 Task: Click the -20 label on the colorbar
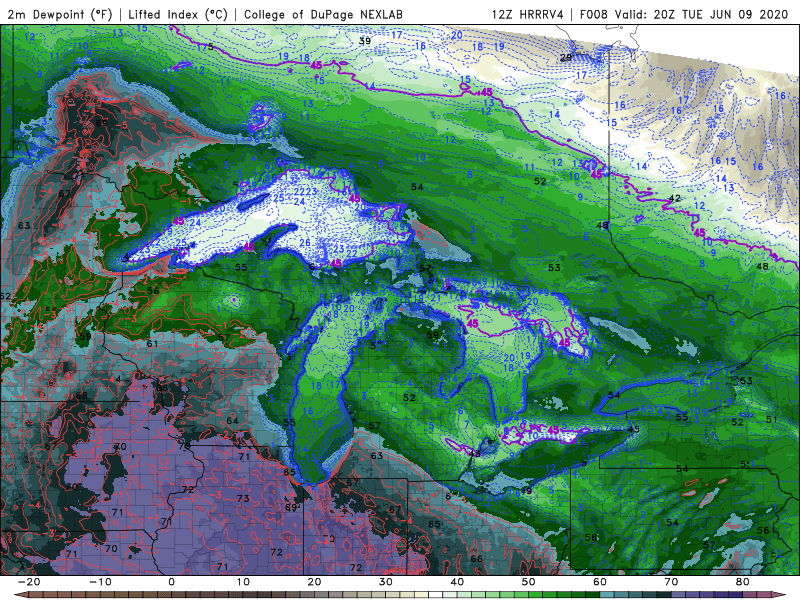[28, 582]
